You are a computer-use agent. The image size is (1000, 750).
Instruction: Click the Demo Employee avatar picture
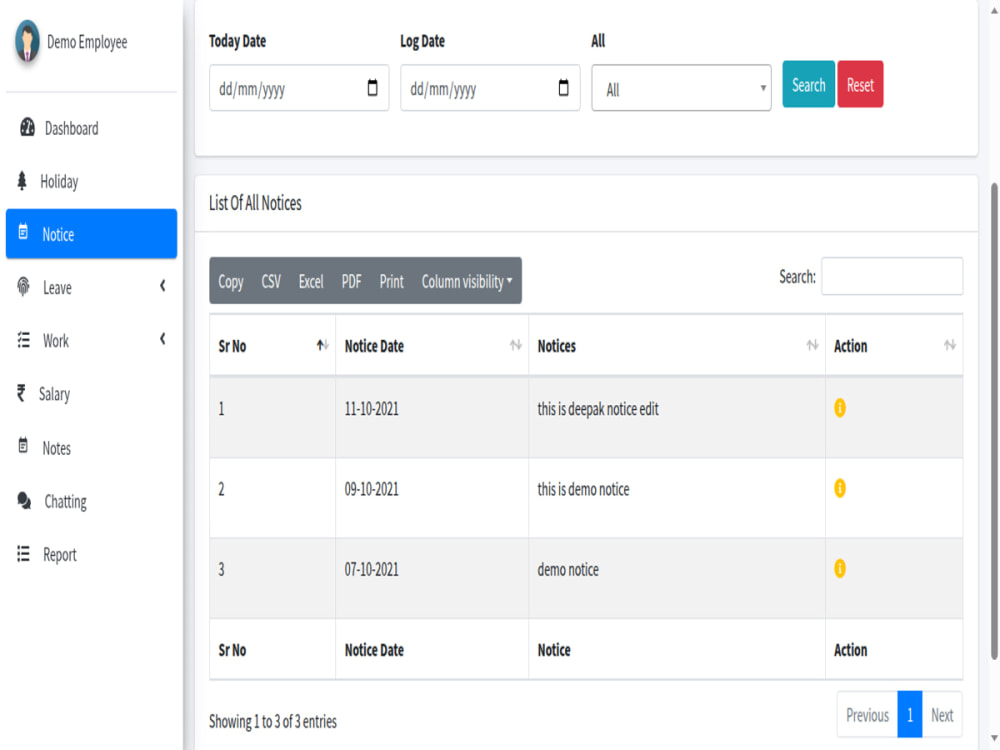27,41
